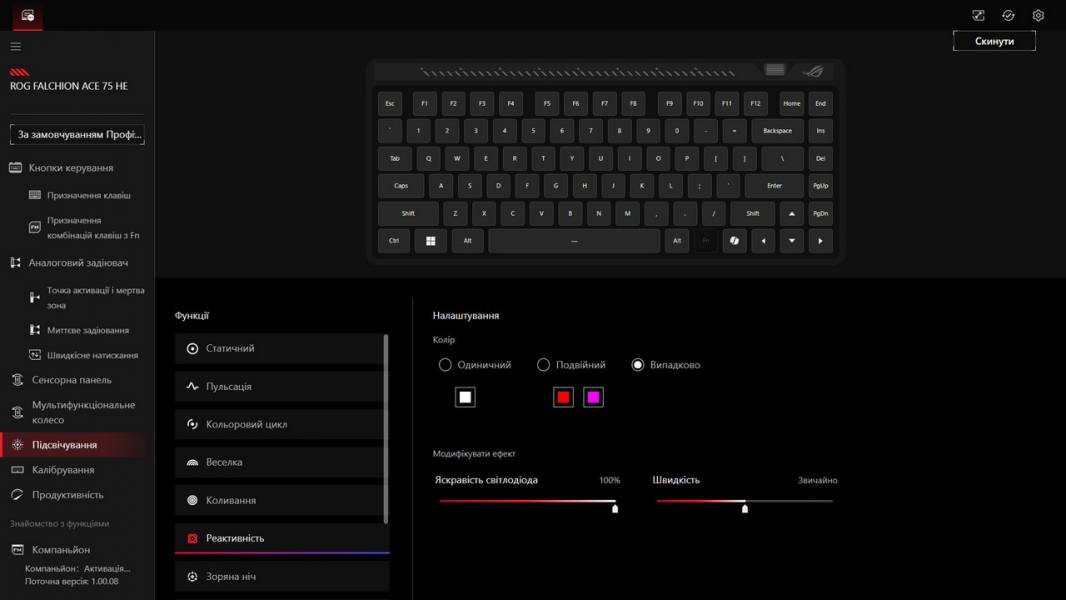The image size is (1066, 600).
Task: Click the magenta color swatch
Action: click(593, 398)
